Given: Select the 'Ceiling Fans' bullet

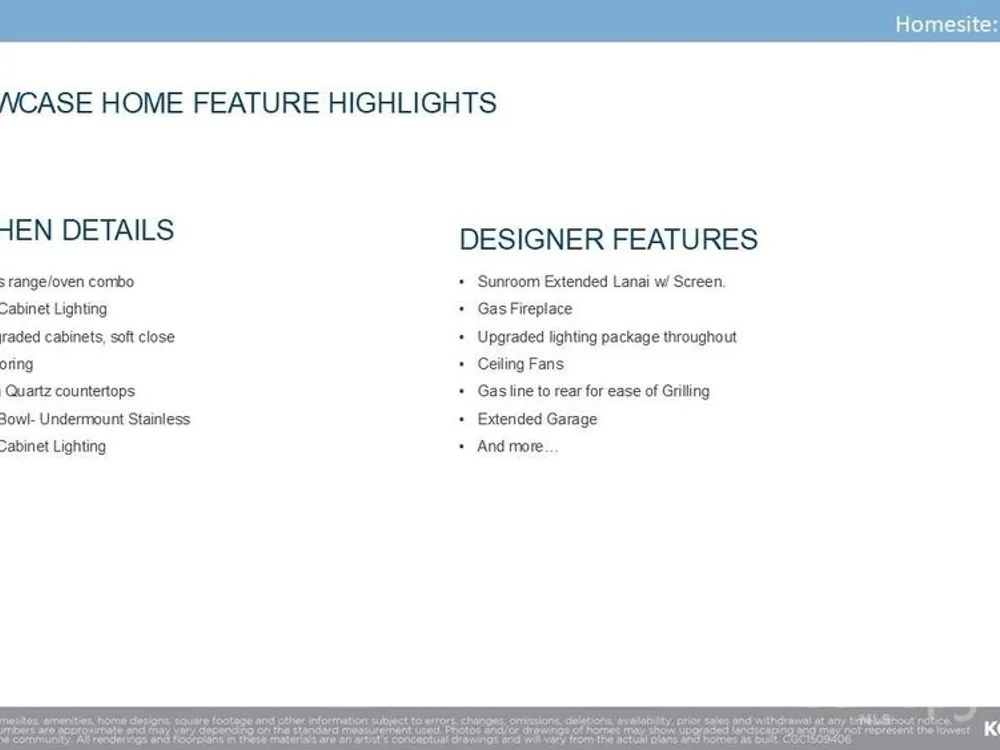Looking at the screenshot, I should [520, 364].
